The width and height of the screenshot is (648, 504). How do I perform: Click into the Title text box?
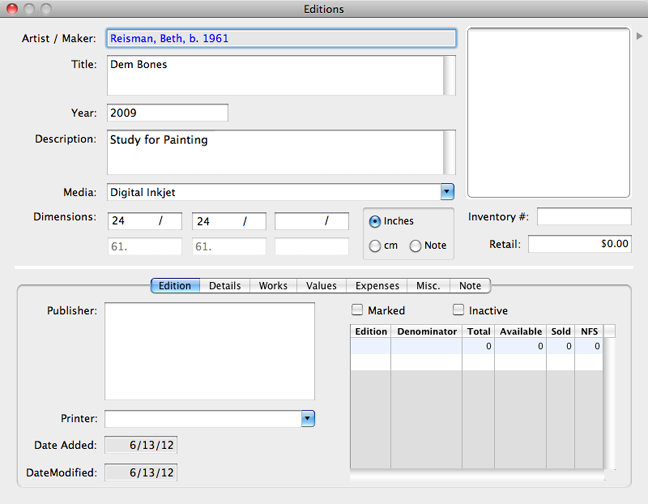[x=273, y=75]
